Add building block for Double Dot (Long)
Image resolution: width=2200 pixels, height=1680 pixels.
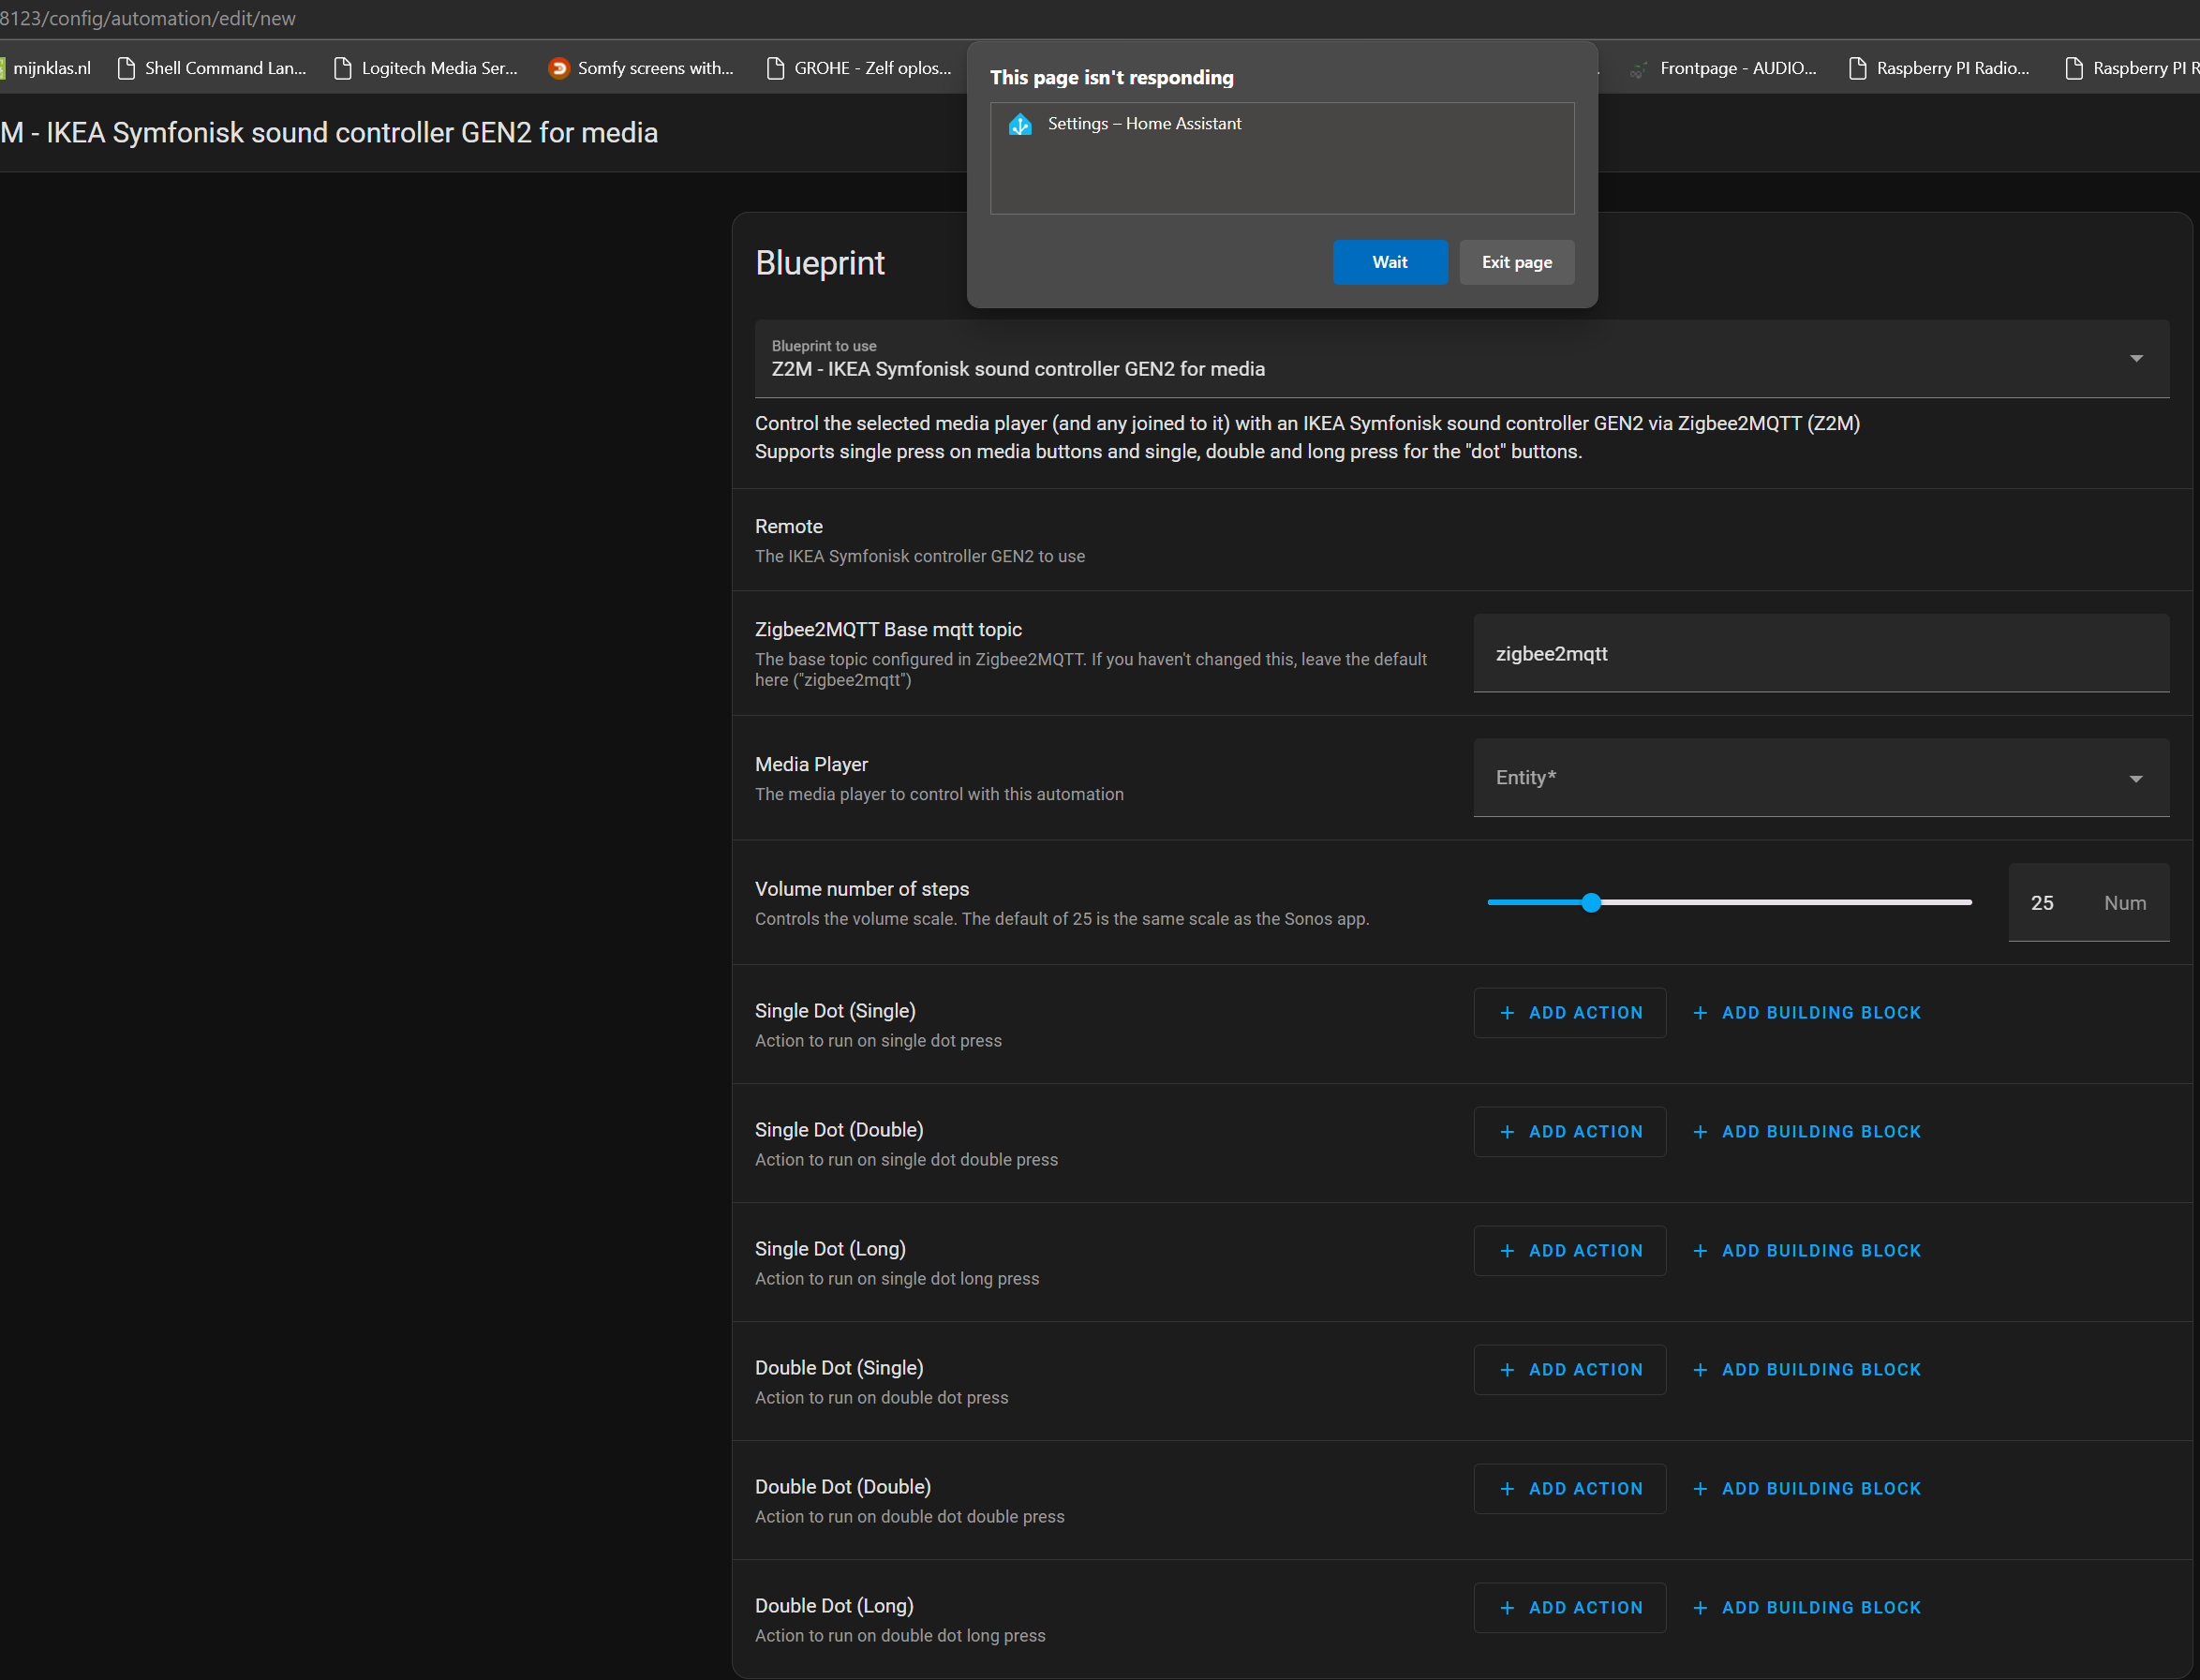[x=1806, y=1608]
